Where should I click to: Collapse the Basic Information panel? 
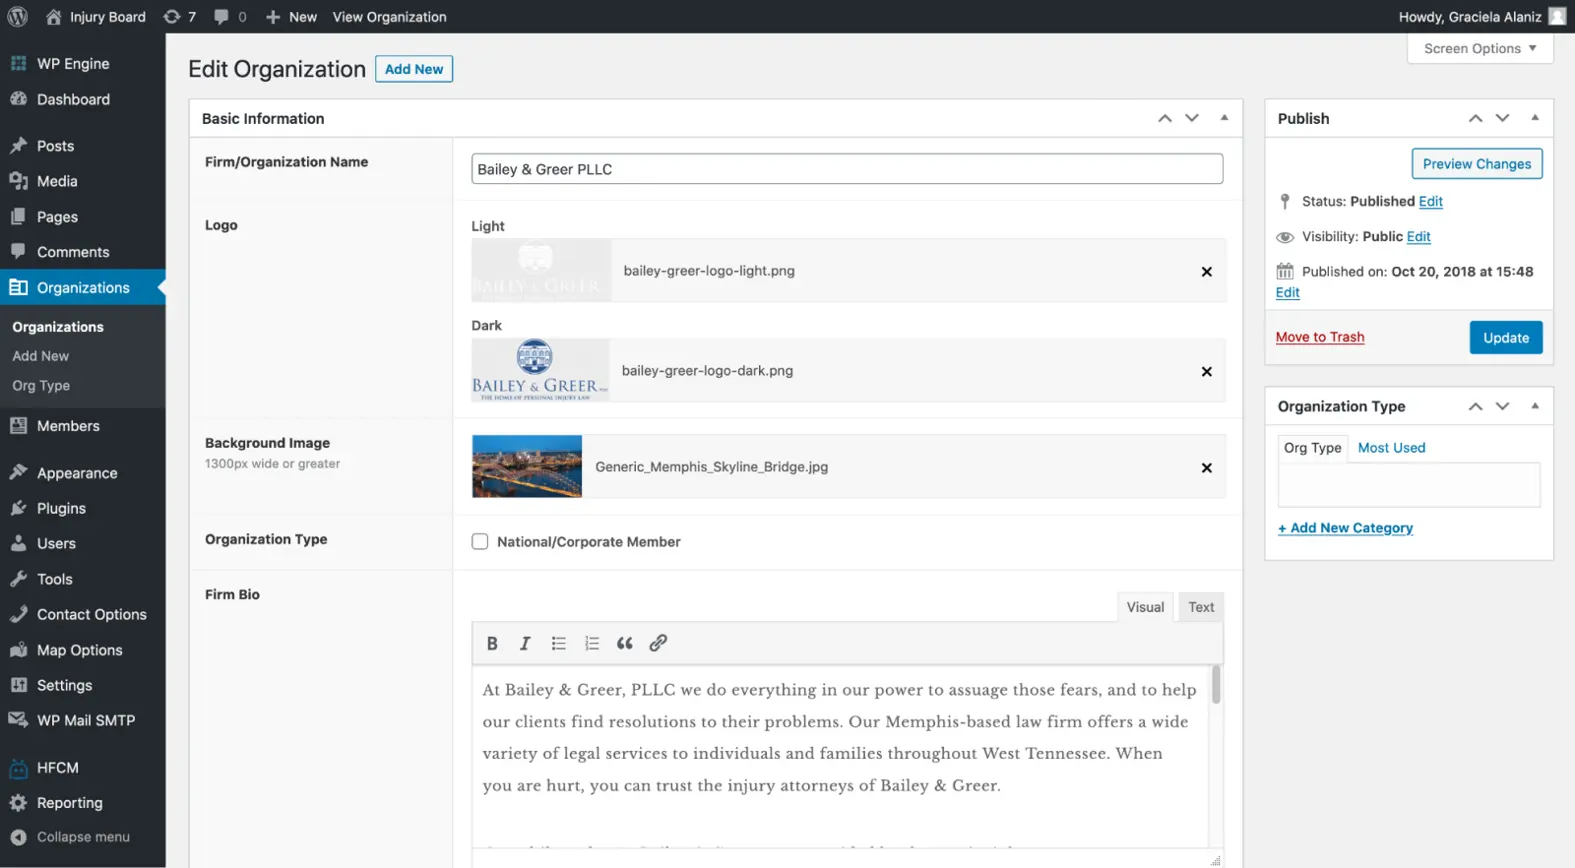point(1224,118)
